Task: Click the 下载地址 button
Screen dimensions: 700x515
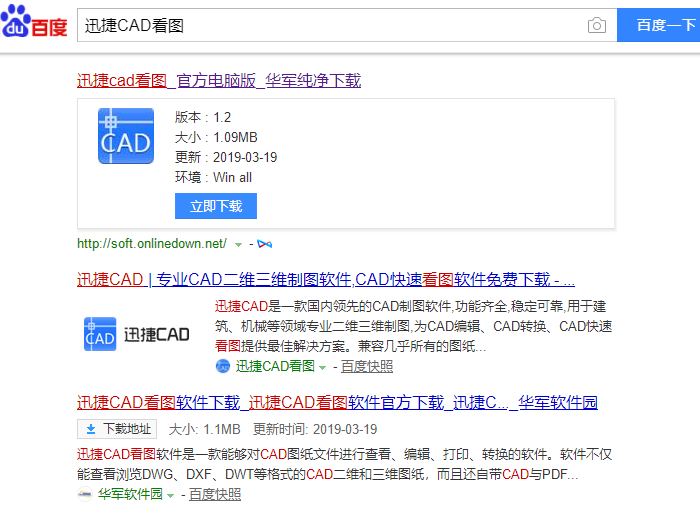Action: coord(117,429)
